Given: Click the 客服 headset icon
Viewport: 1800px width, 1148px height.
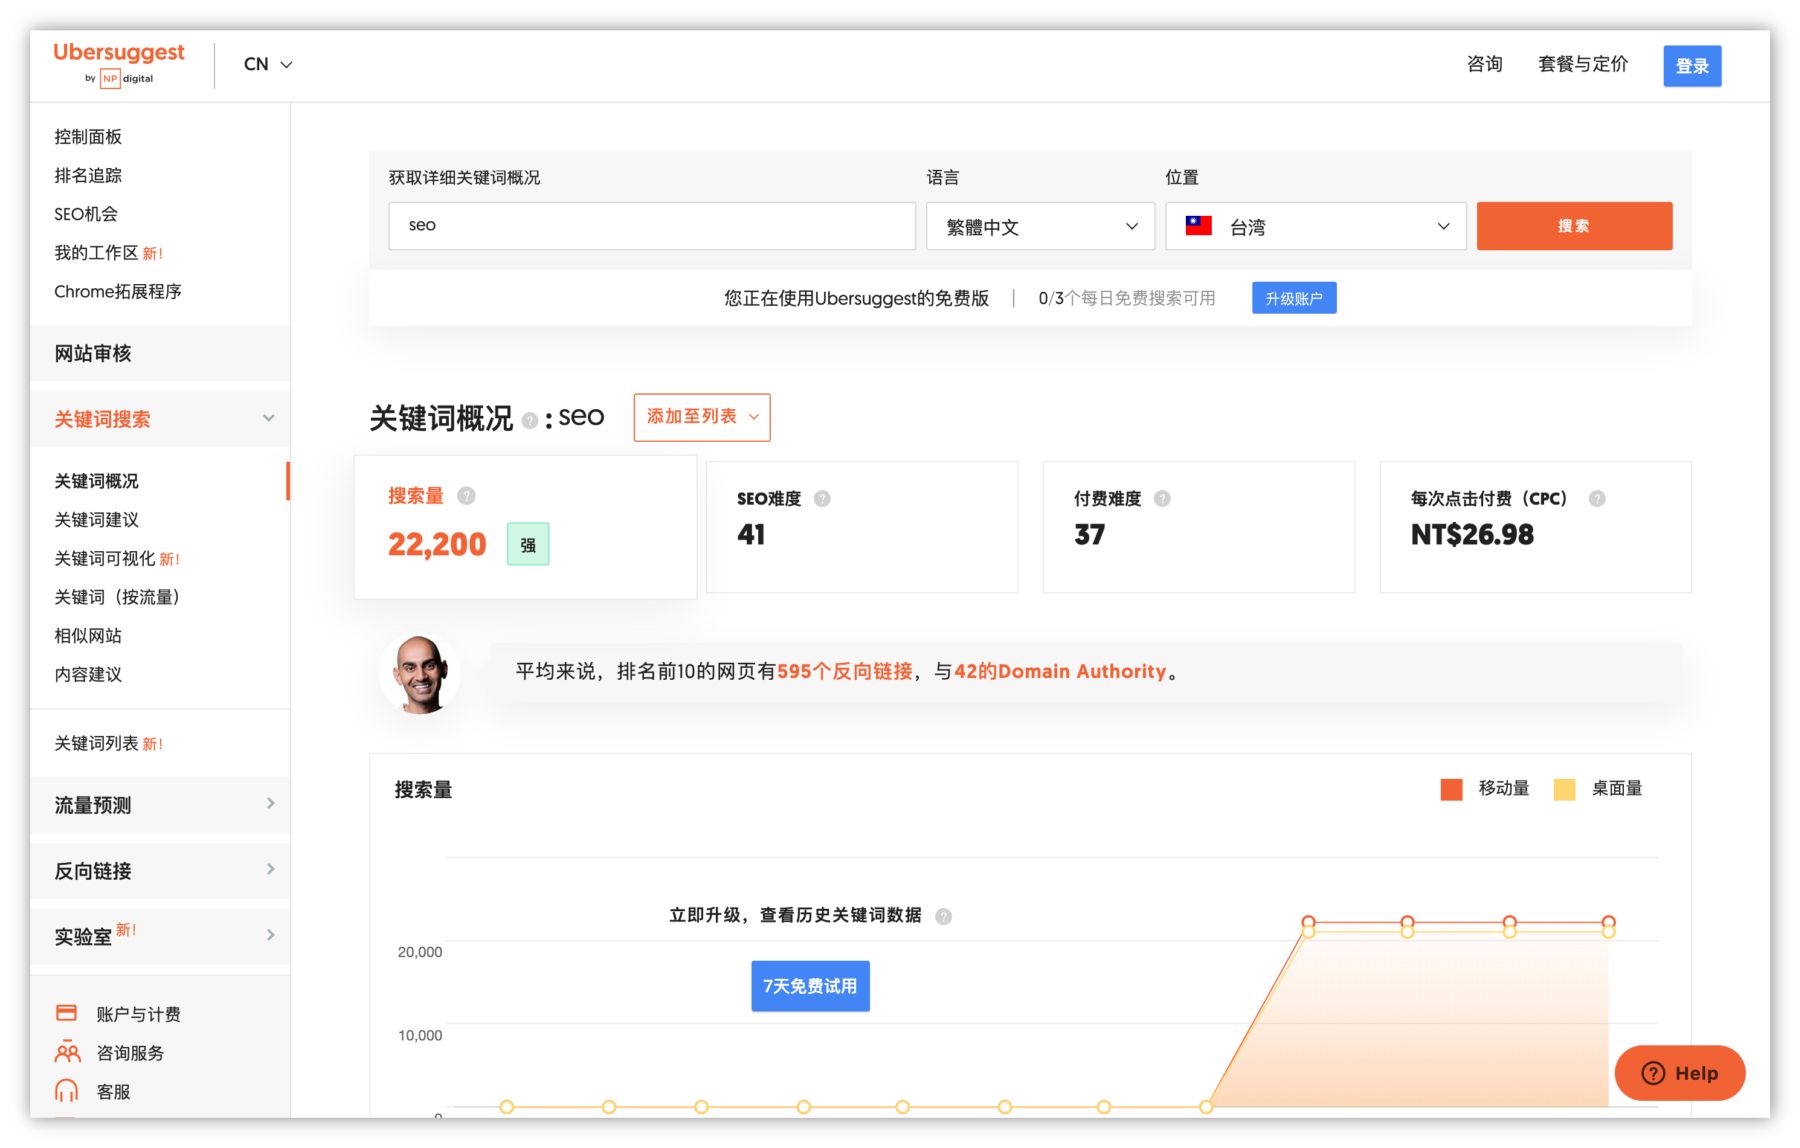Looking at the screenshot, I should [67, 1091].
